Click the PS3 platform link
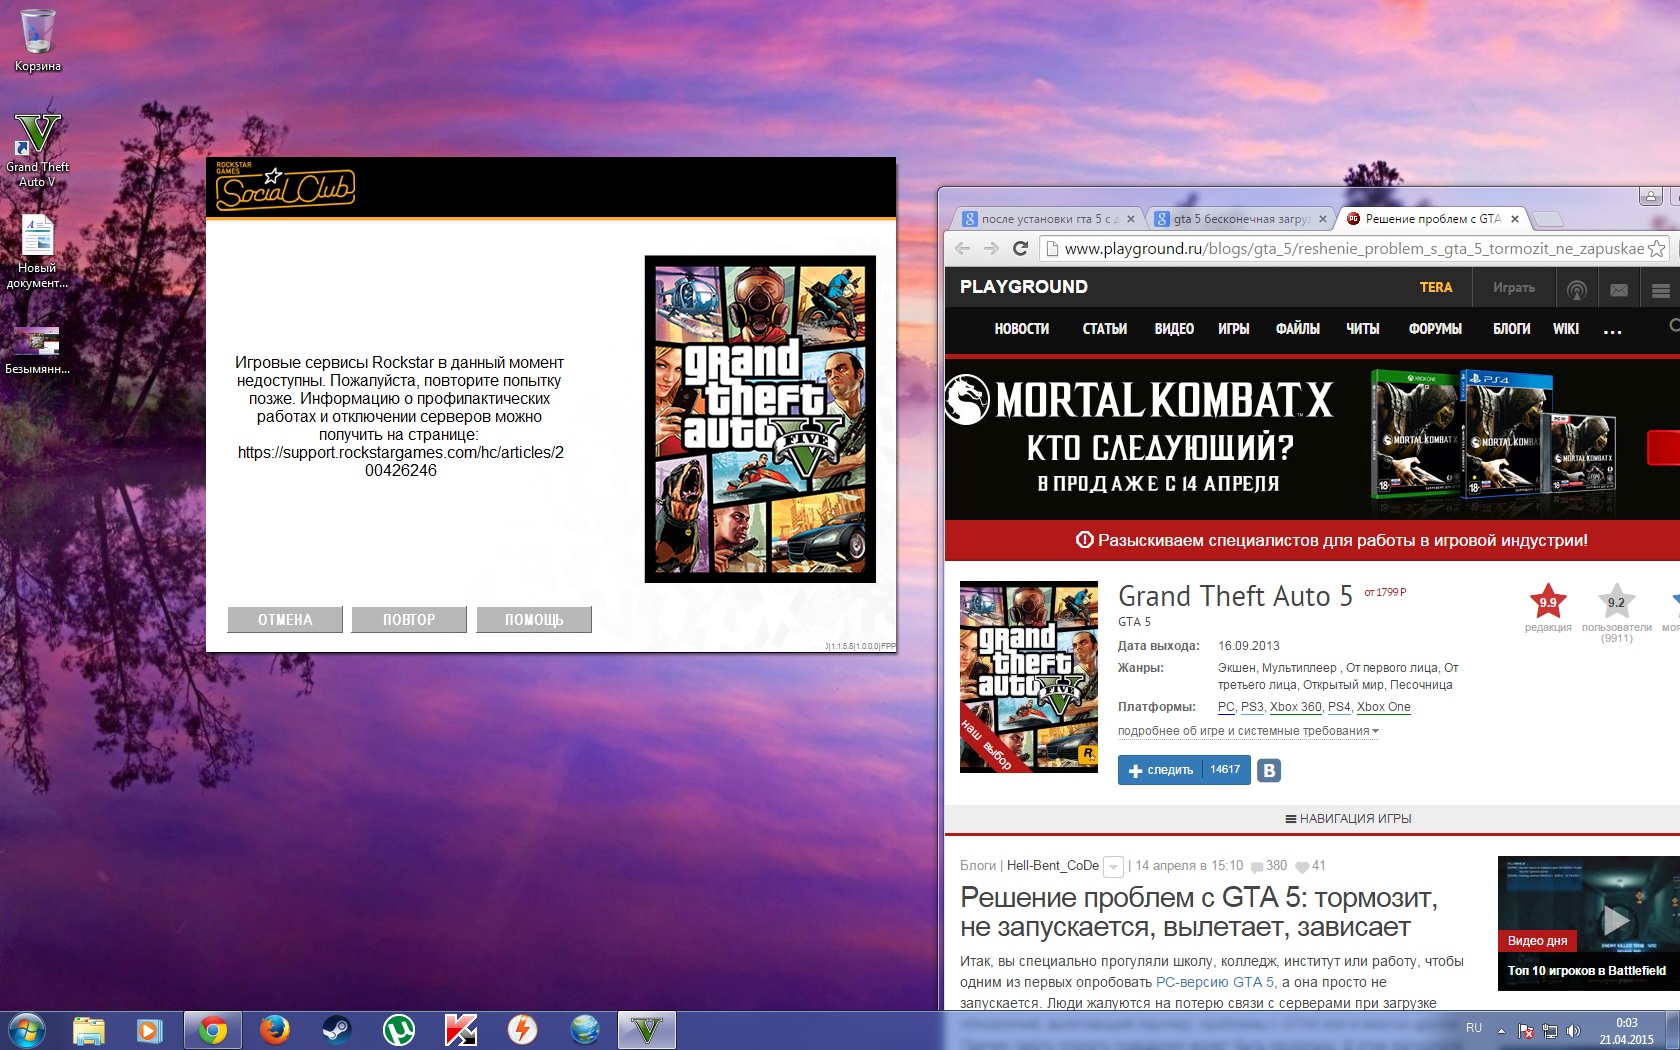This screenshot has height=1050, width=1680. (x=1252, y=707)
